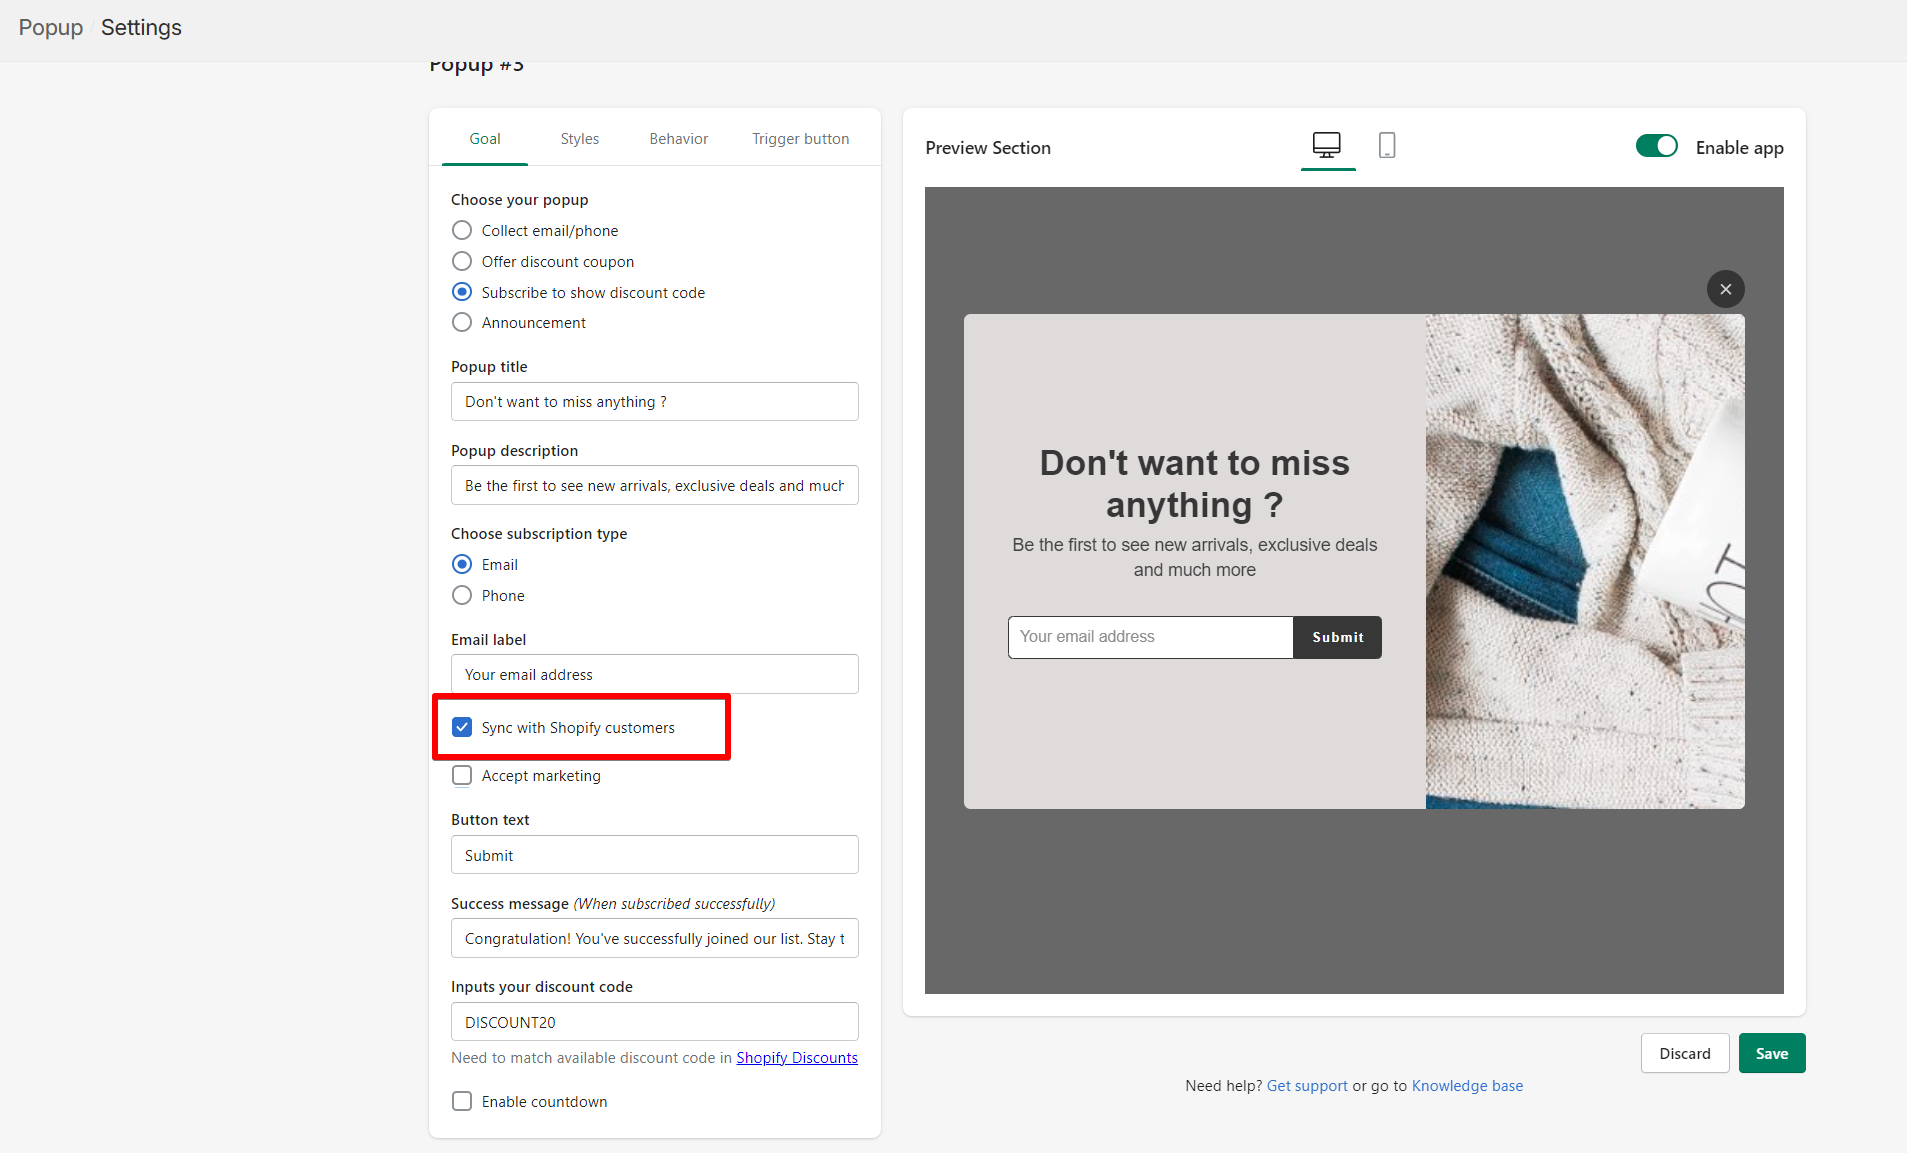Click the Preview Section heading

coord(988,148)
